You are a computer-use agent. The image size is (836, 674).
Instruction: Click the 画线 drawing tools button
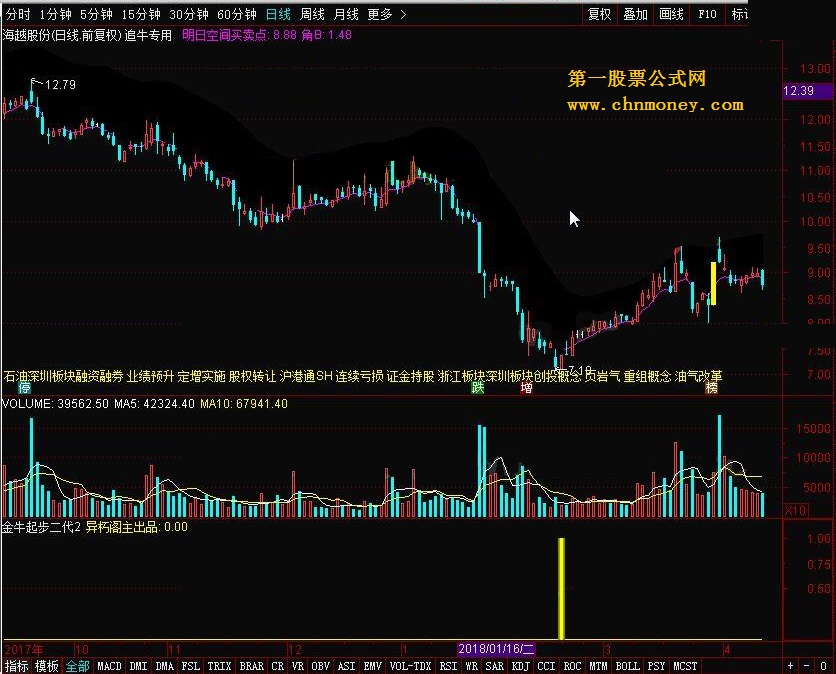[x=671, y=14]
